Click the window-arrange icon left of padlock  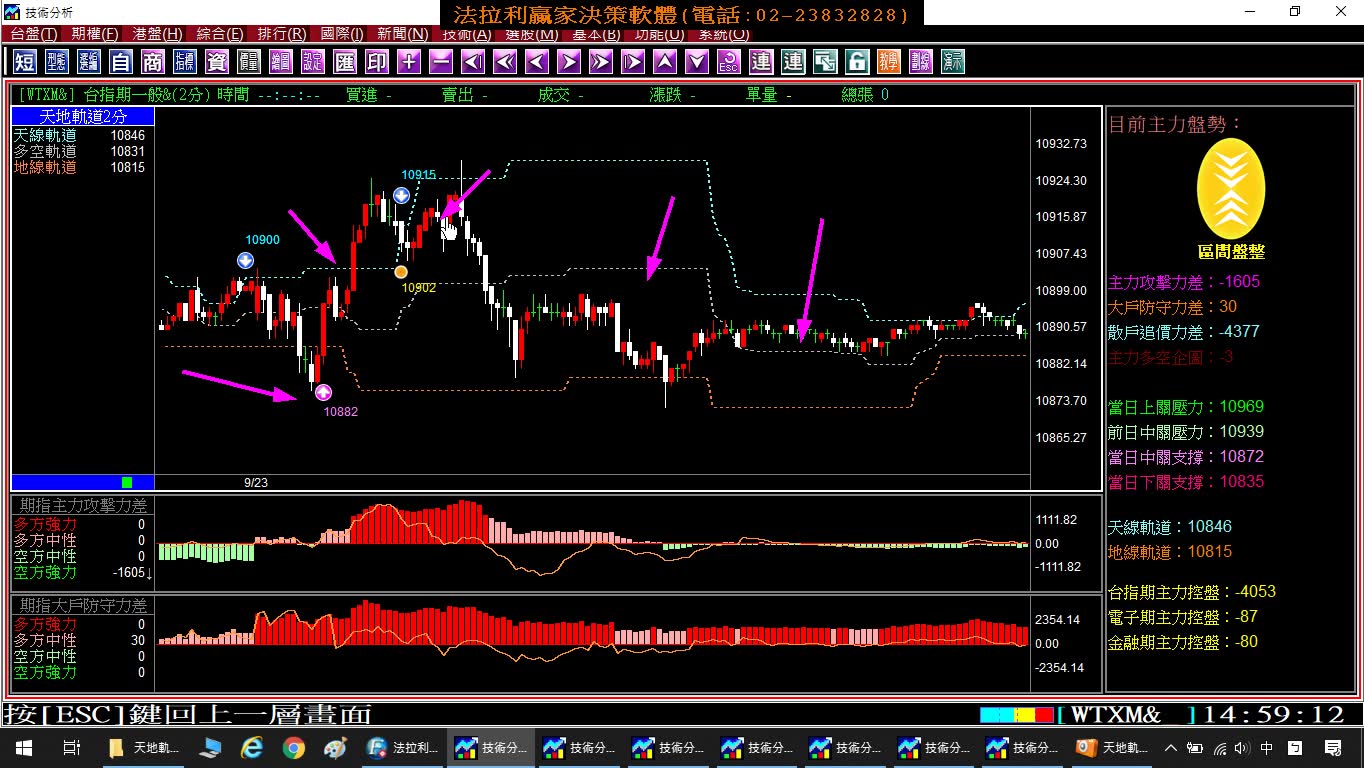tap(825, 61)
